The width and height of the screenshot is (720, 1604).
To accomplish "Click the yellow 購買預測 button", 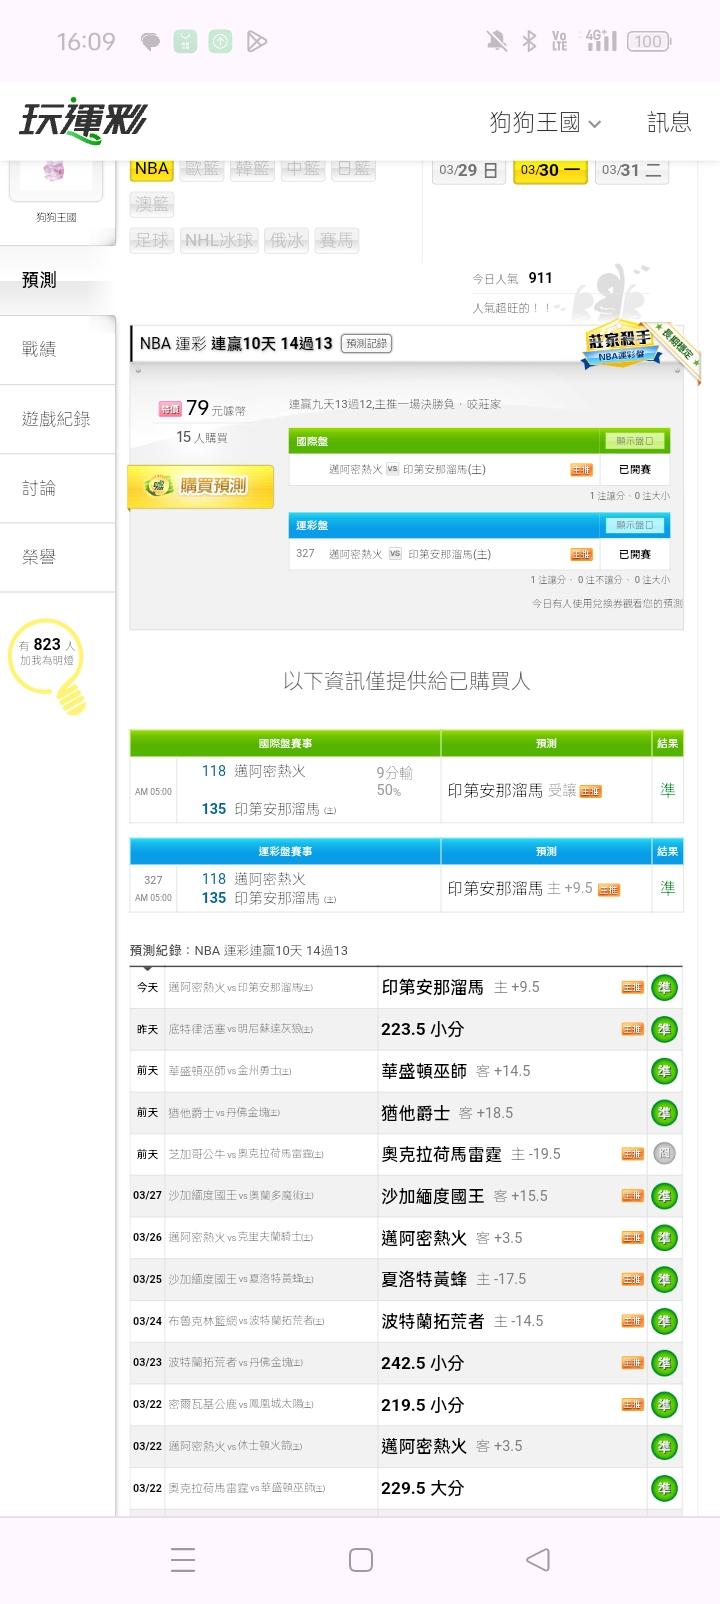I will [201, 486].
